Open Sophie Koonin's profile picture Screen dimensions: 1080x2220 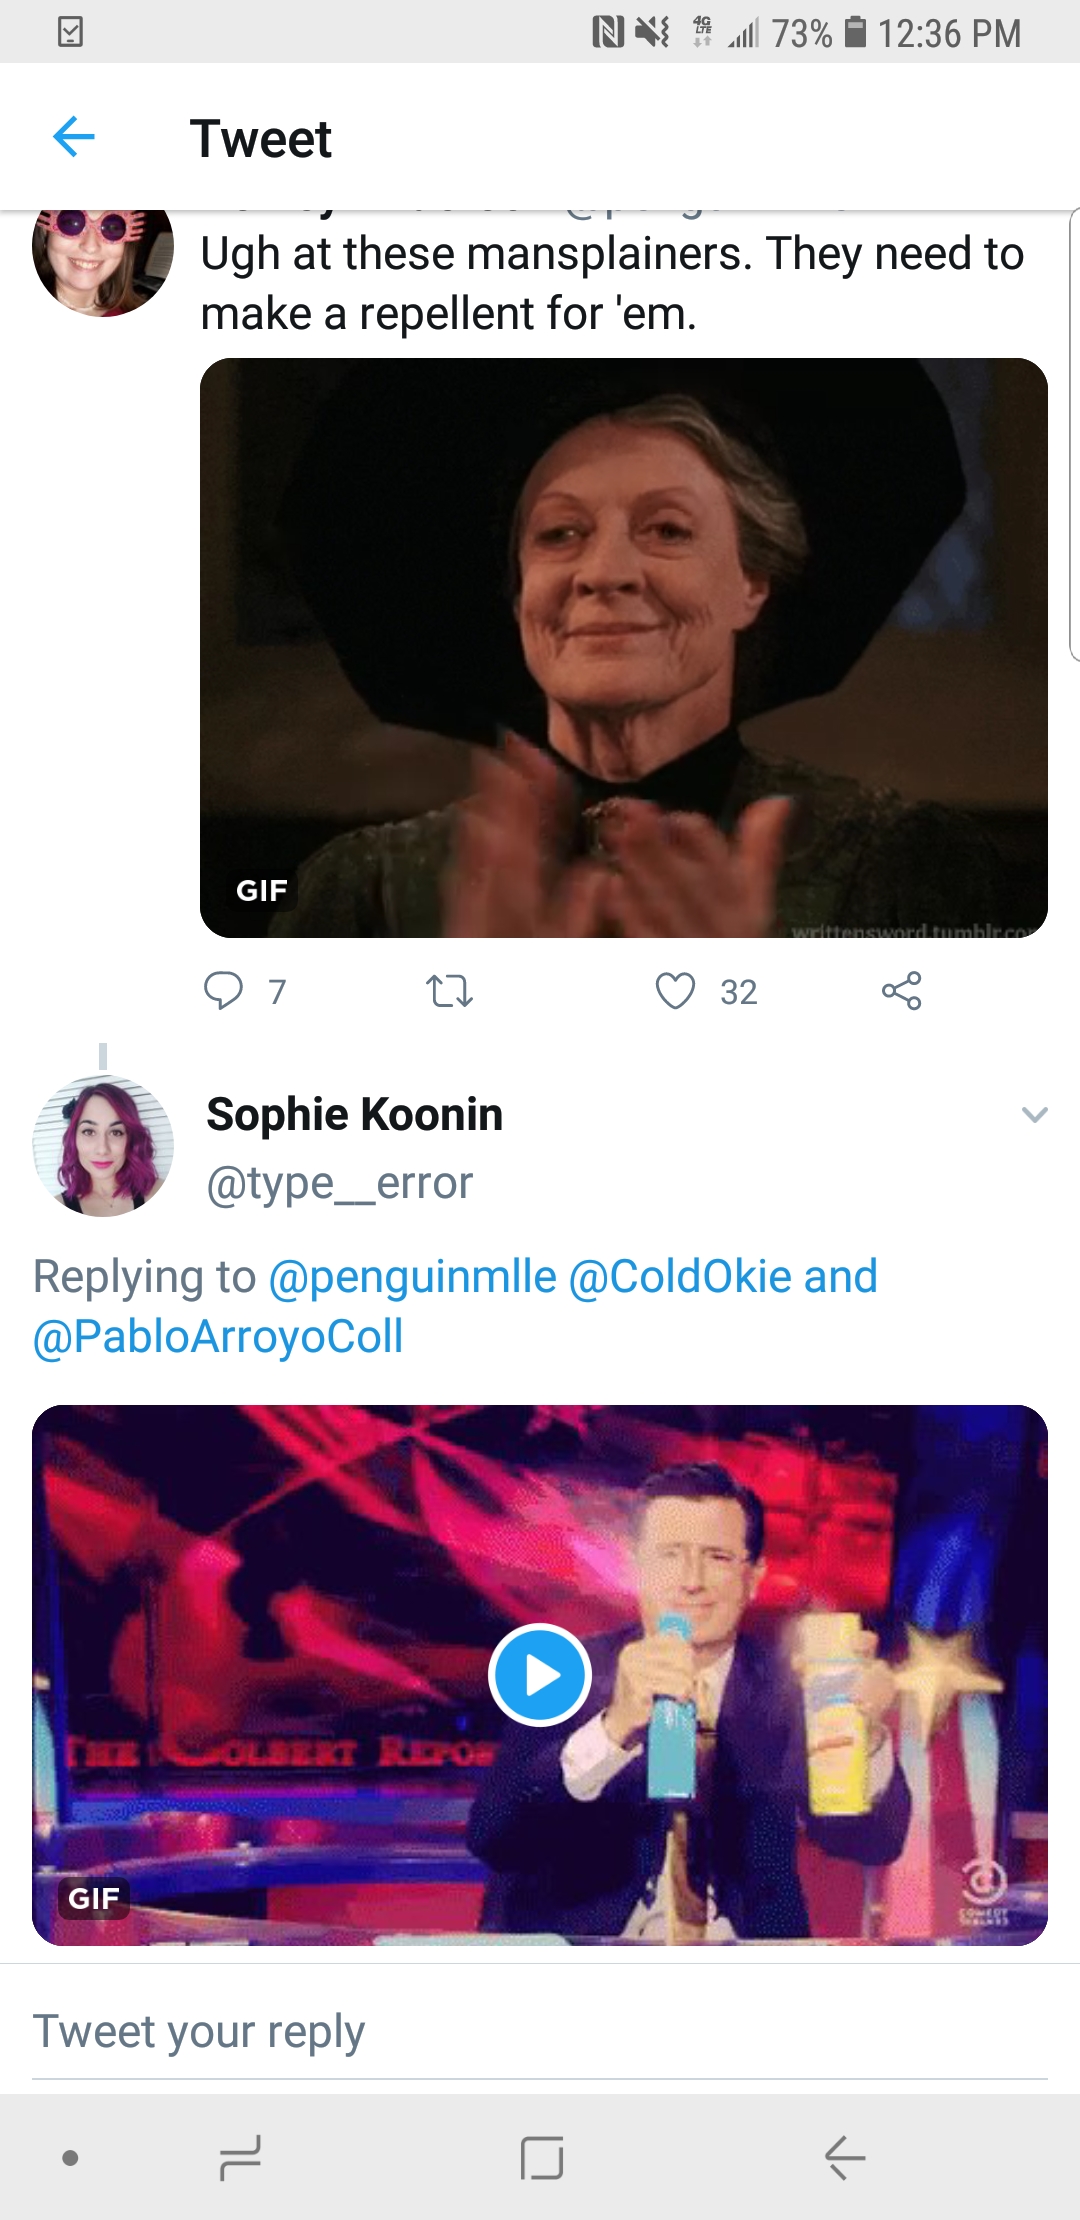coord(103,1146)
